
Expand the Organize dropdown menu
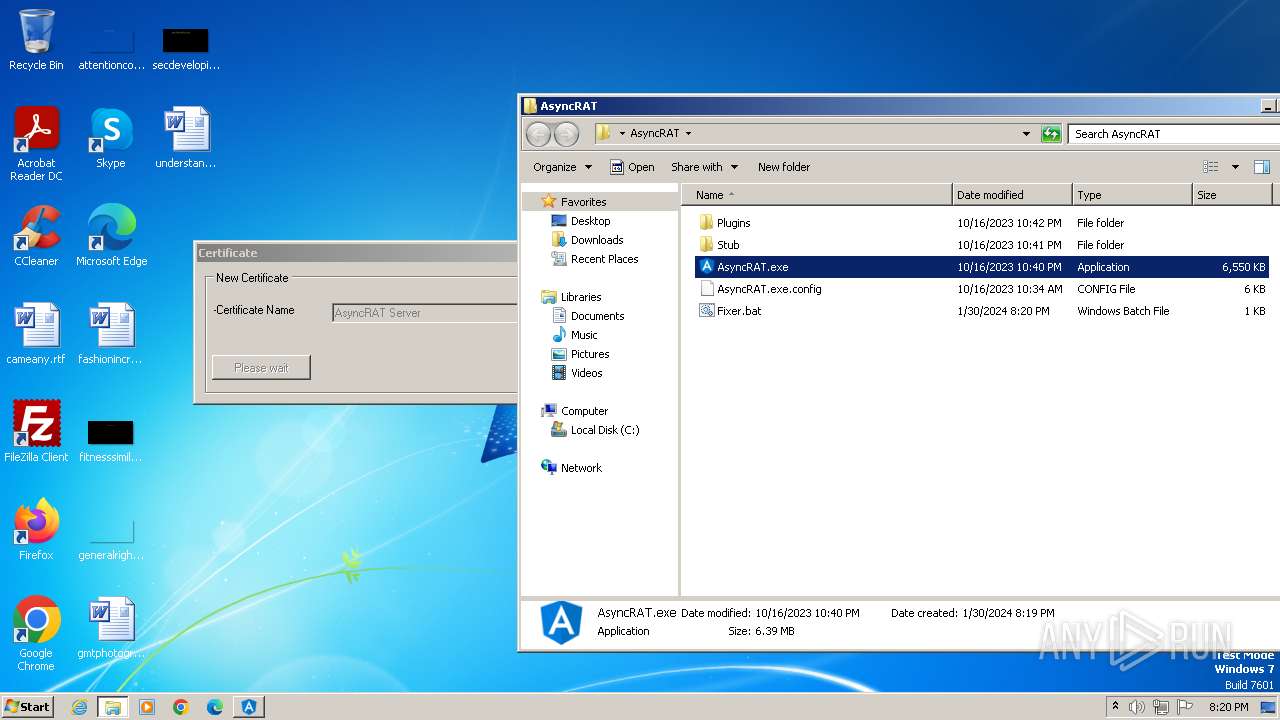[x=563, y=167]
